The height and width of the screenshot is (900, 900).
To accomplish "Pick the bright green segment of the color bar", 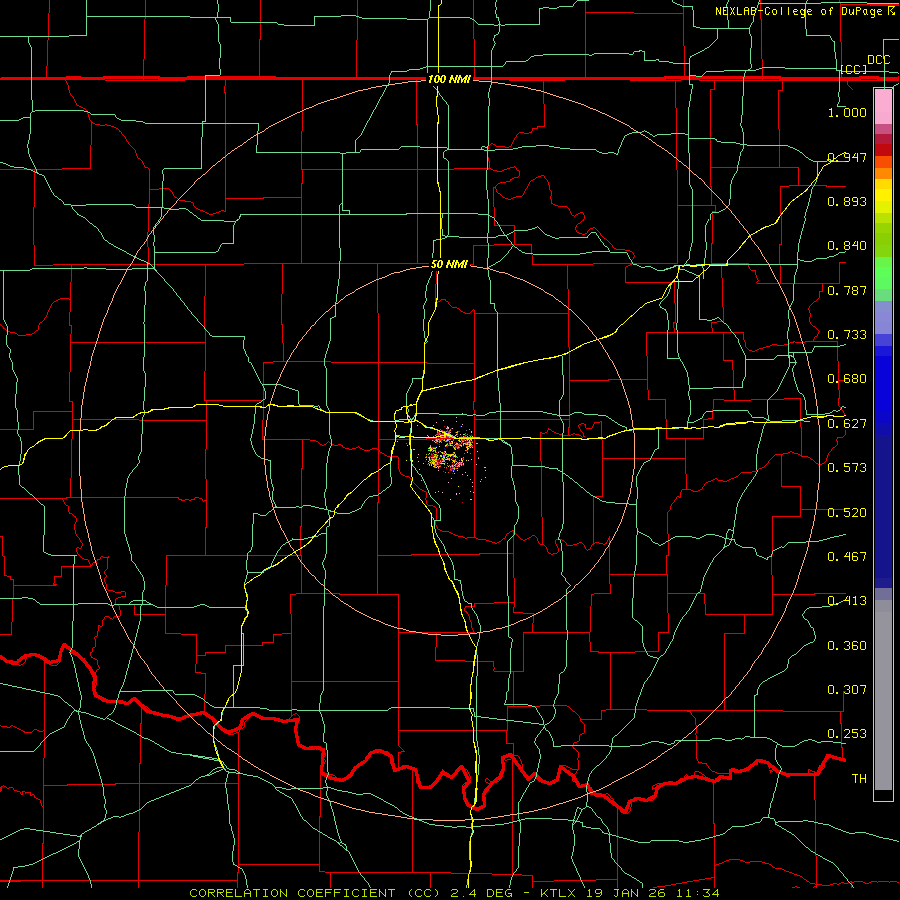I will (x=883, y=273).
